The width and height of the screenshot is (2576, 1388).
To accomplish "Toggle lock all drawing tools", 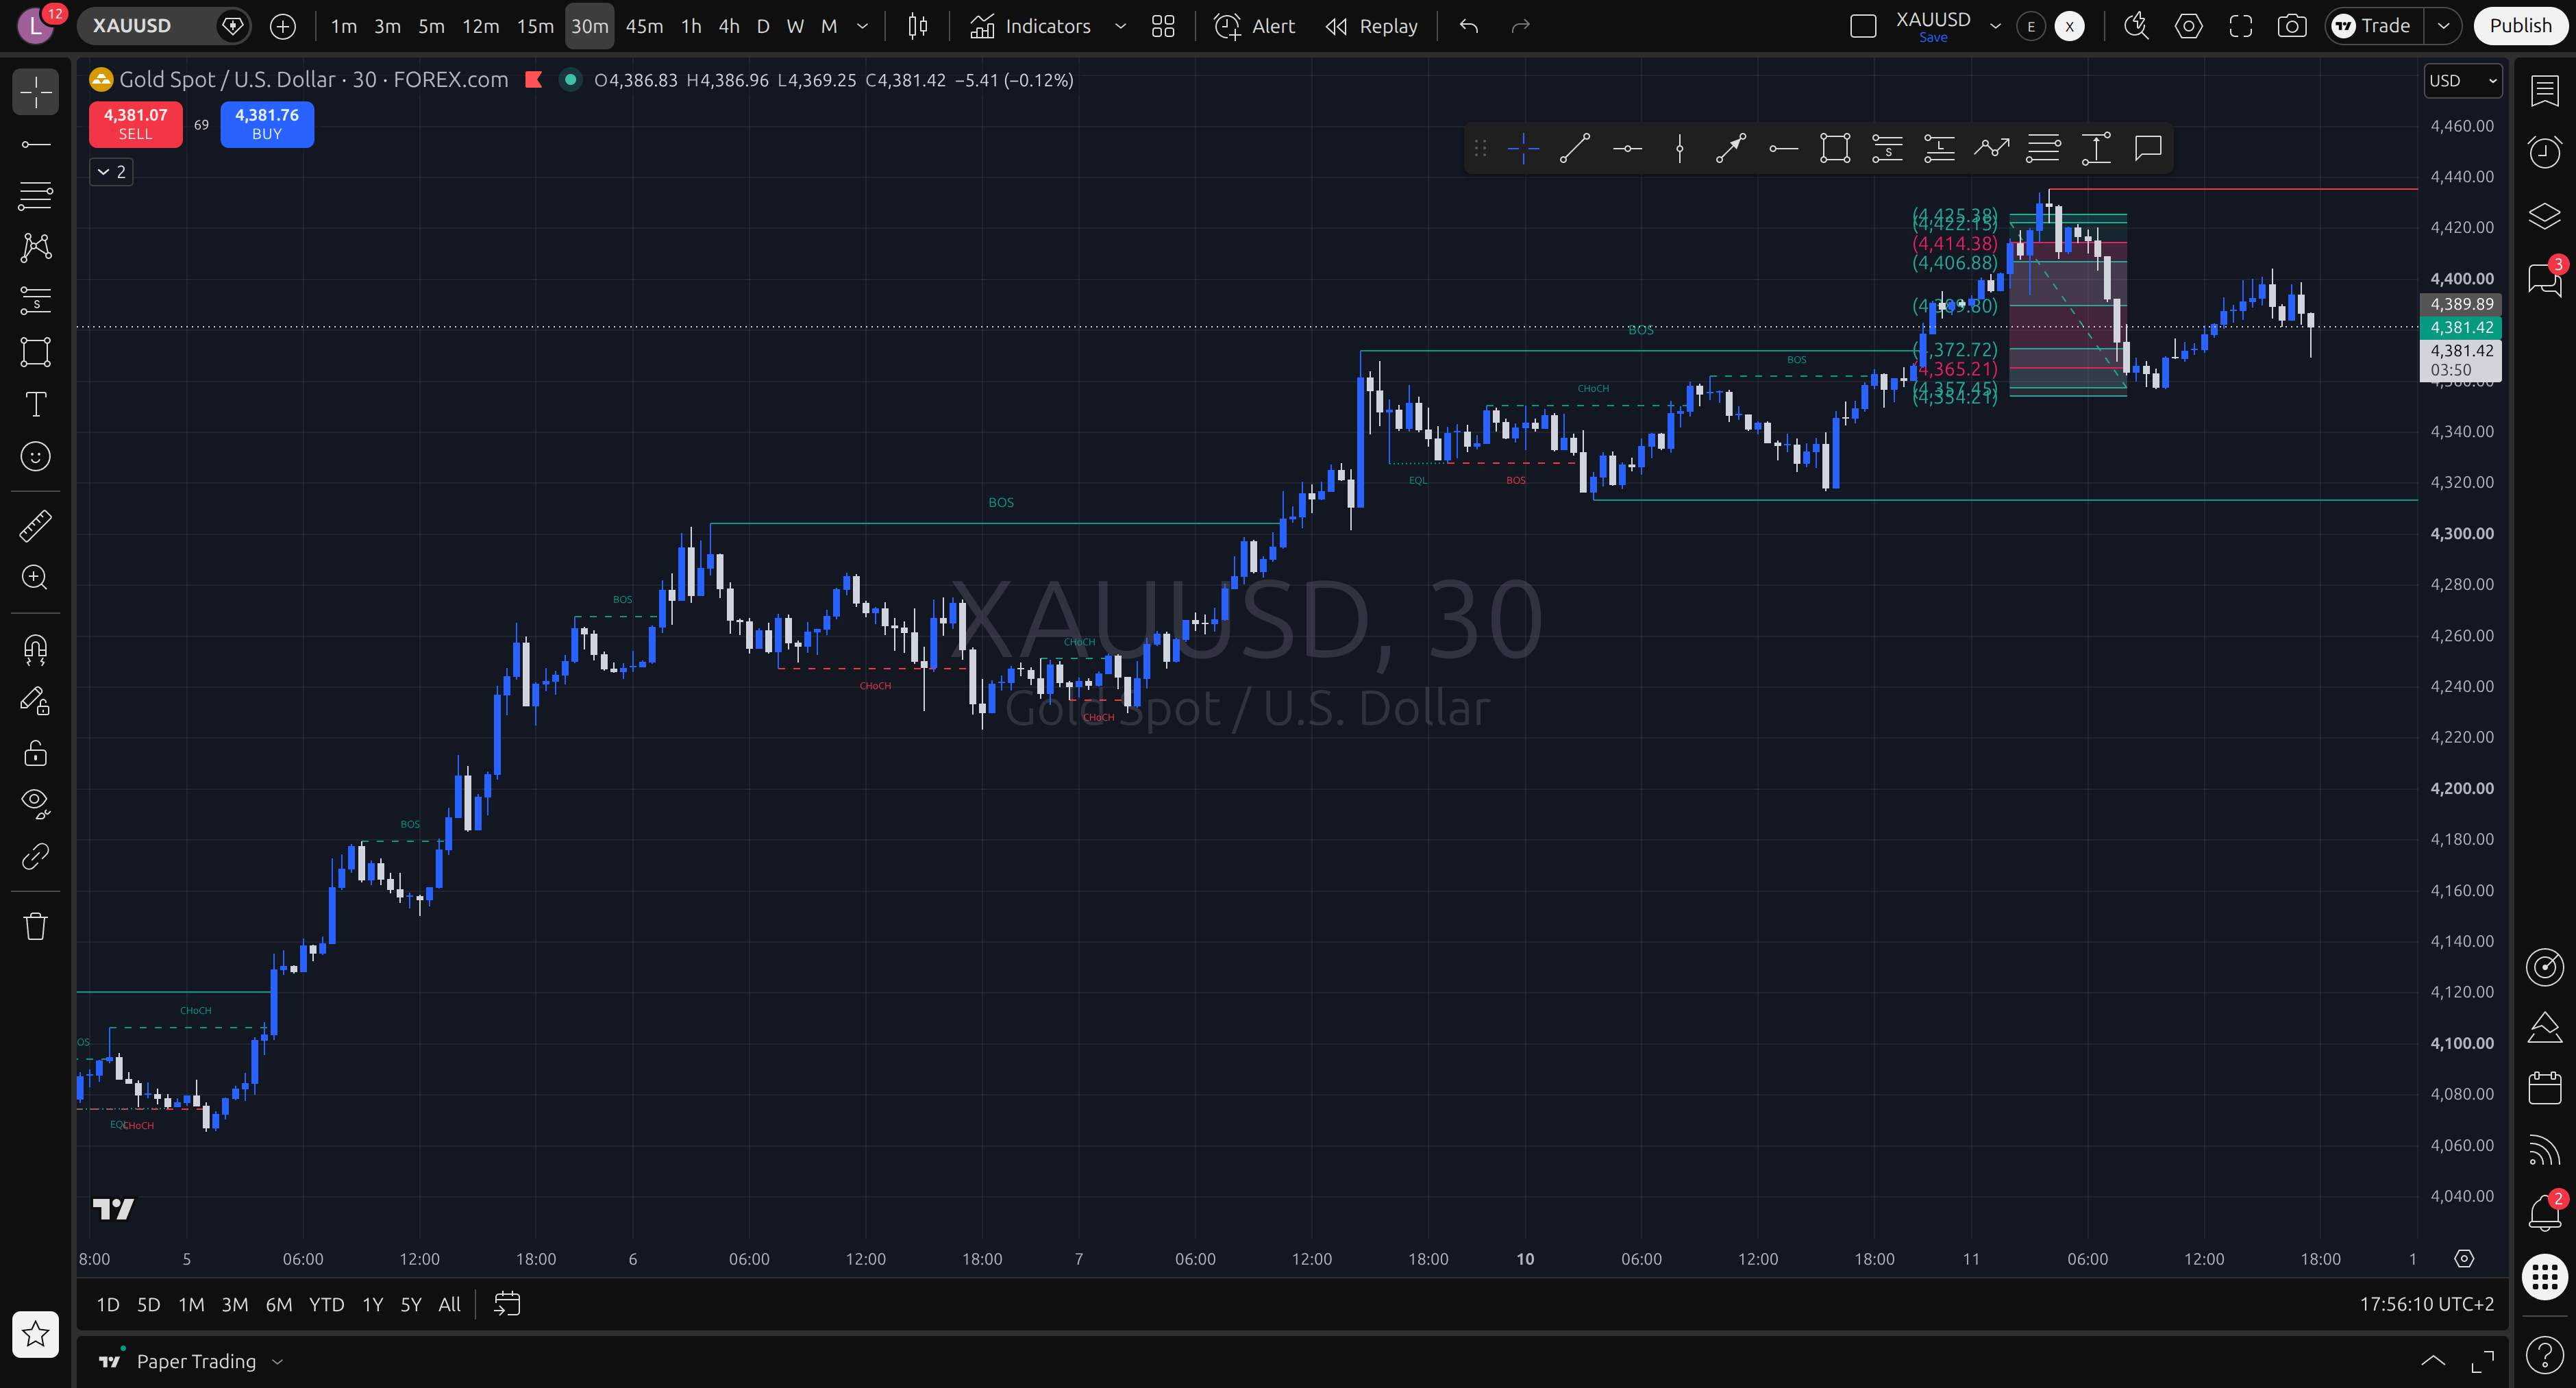I will (36, 752).
